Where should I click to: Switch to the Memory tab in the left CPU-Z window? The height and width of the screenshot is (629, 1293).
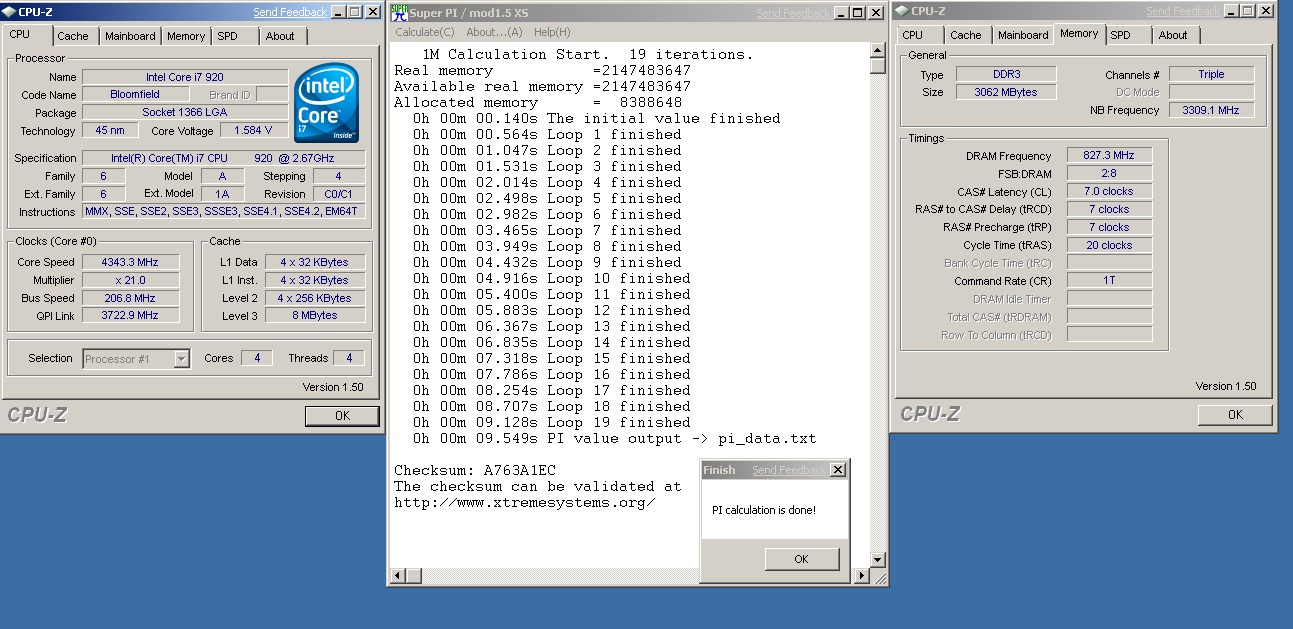(x=186, y=36)
